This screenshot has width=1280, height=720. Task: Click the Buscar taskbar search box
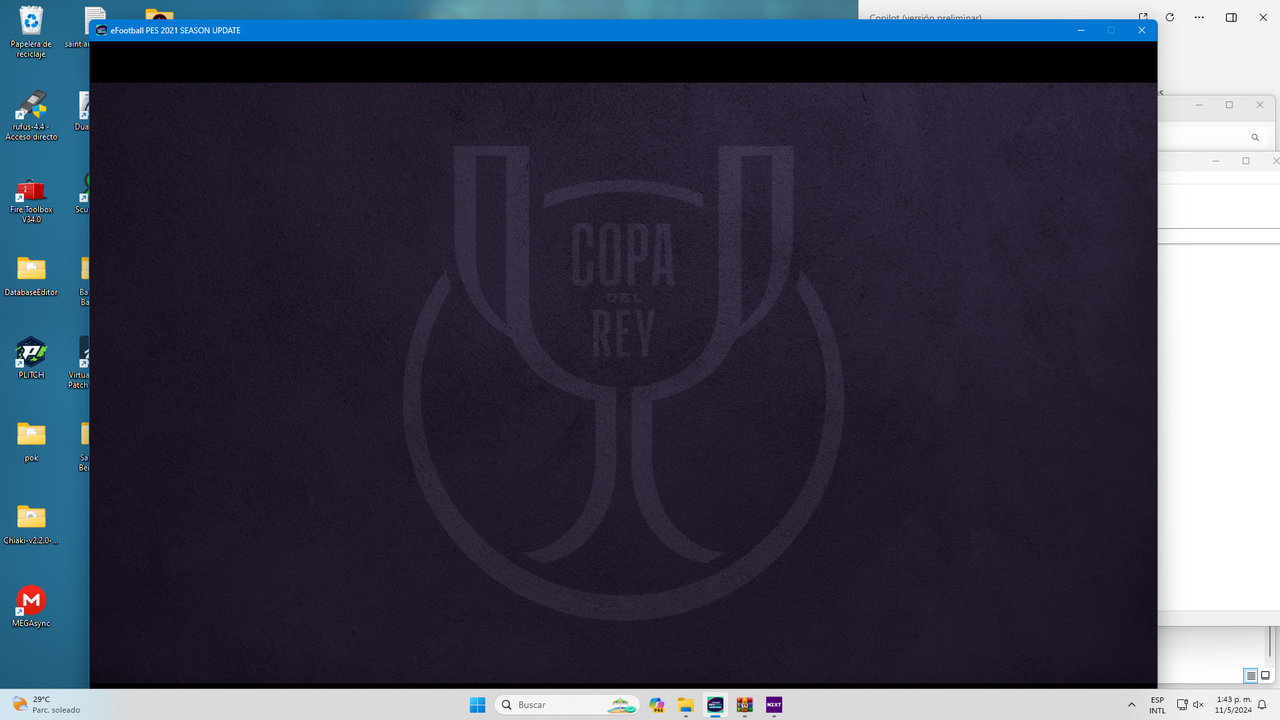tap(567, 705)
